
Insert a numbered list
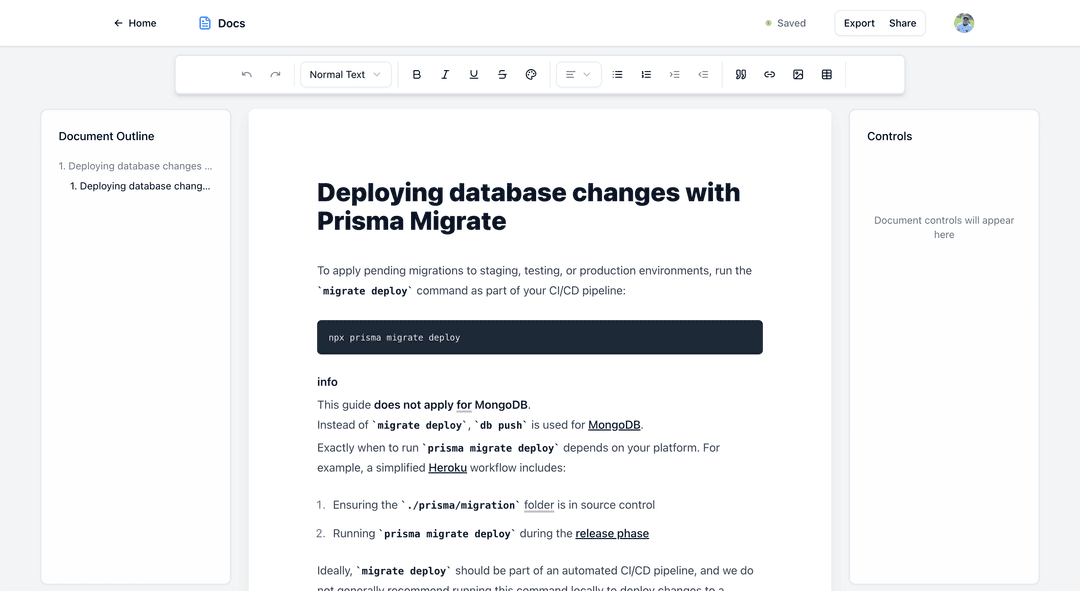[646, 75]
